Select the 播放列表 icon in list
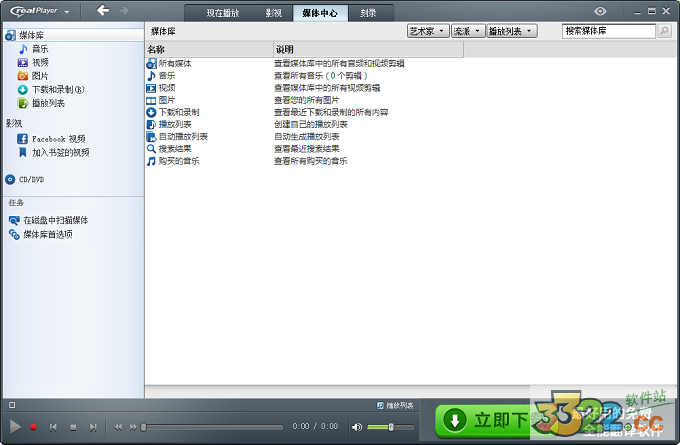The height and width of the screenshot is (445, 680). (151, 124)
